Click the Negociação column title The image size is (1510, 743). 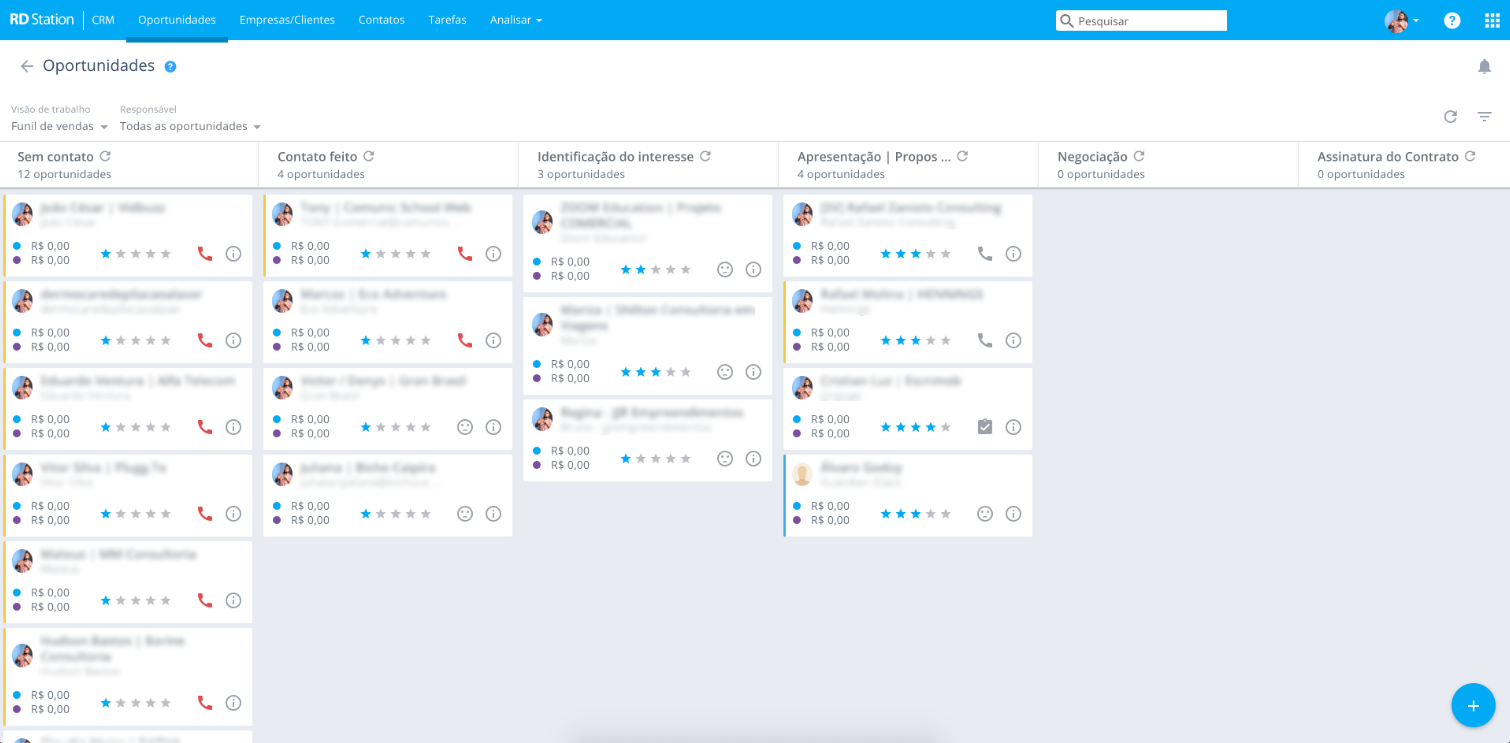click(x=1092, y=157)
